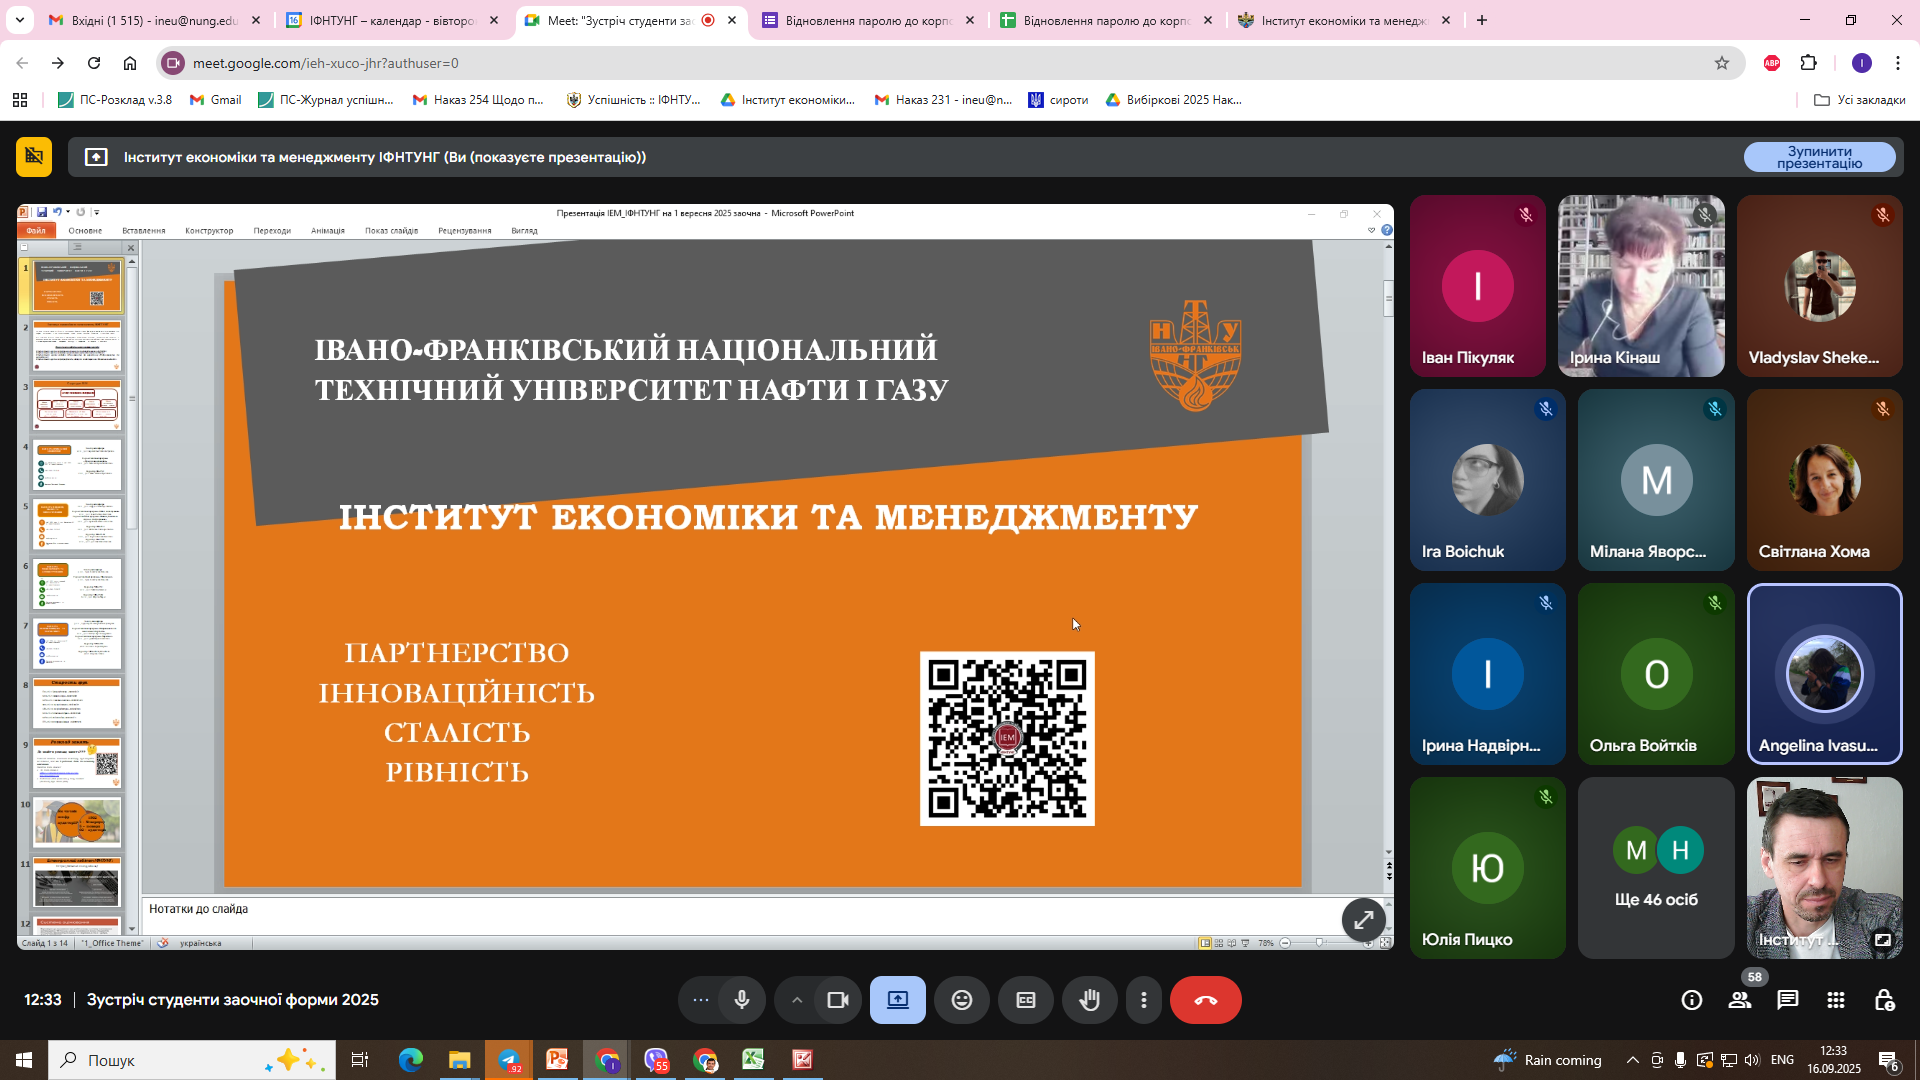Switch to the Вхідні Gmail browser tab
The width and height of the screenshot is (1920, 1080).
point(152,20)
